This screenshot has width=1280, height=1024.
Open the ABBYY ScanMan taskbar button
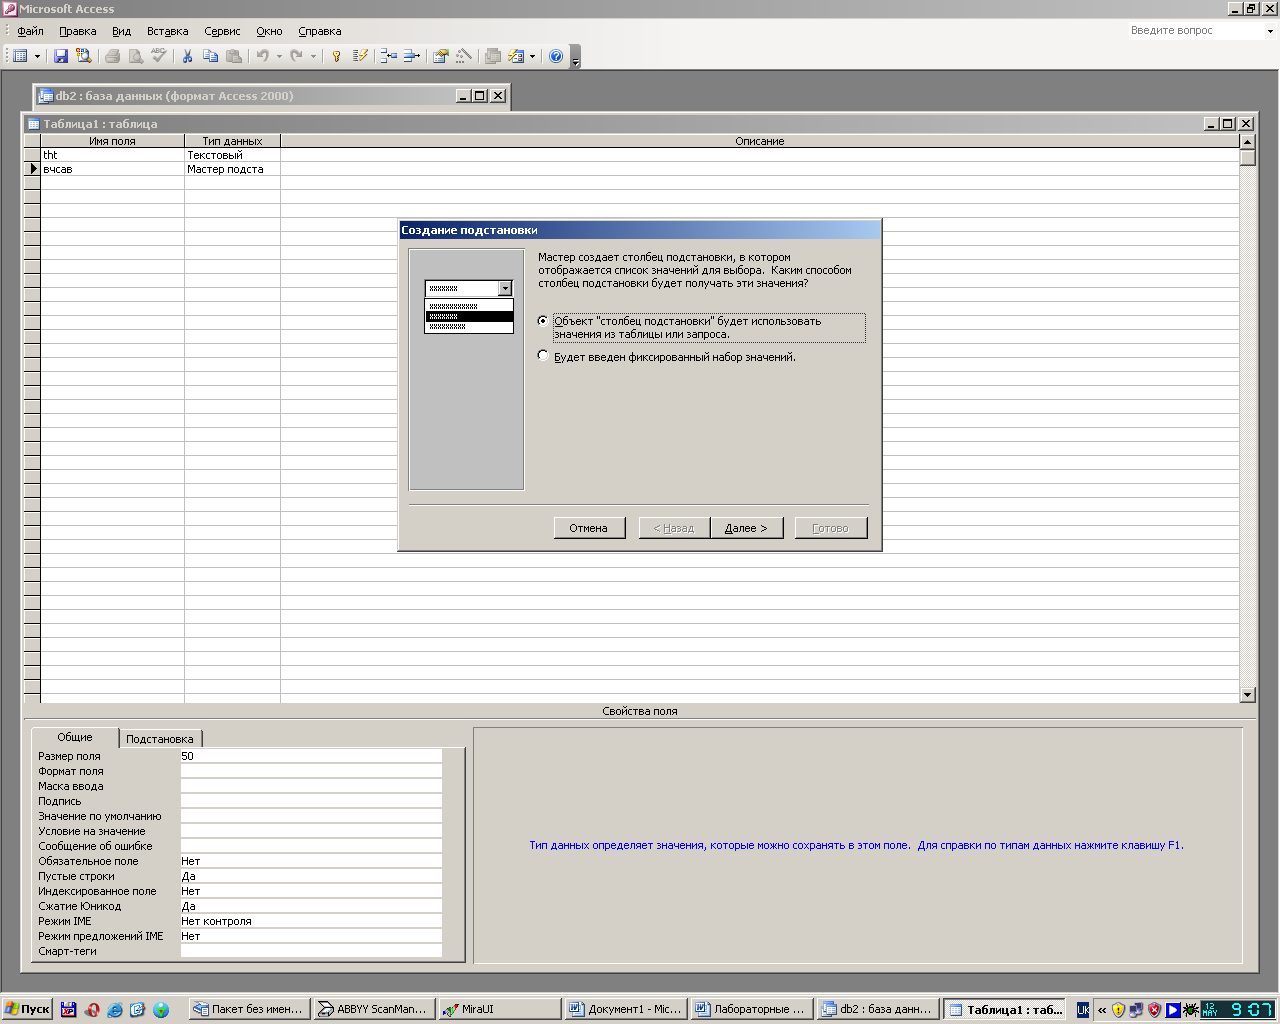373,1009
